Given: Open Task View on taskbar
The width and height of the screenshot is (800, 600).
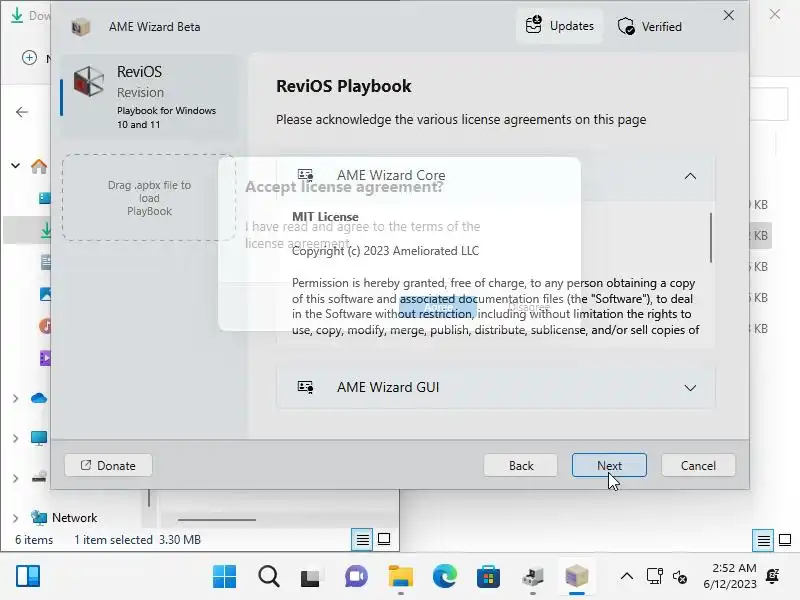Looking at the screenshot, I should [x=310, y=577].
